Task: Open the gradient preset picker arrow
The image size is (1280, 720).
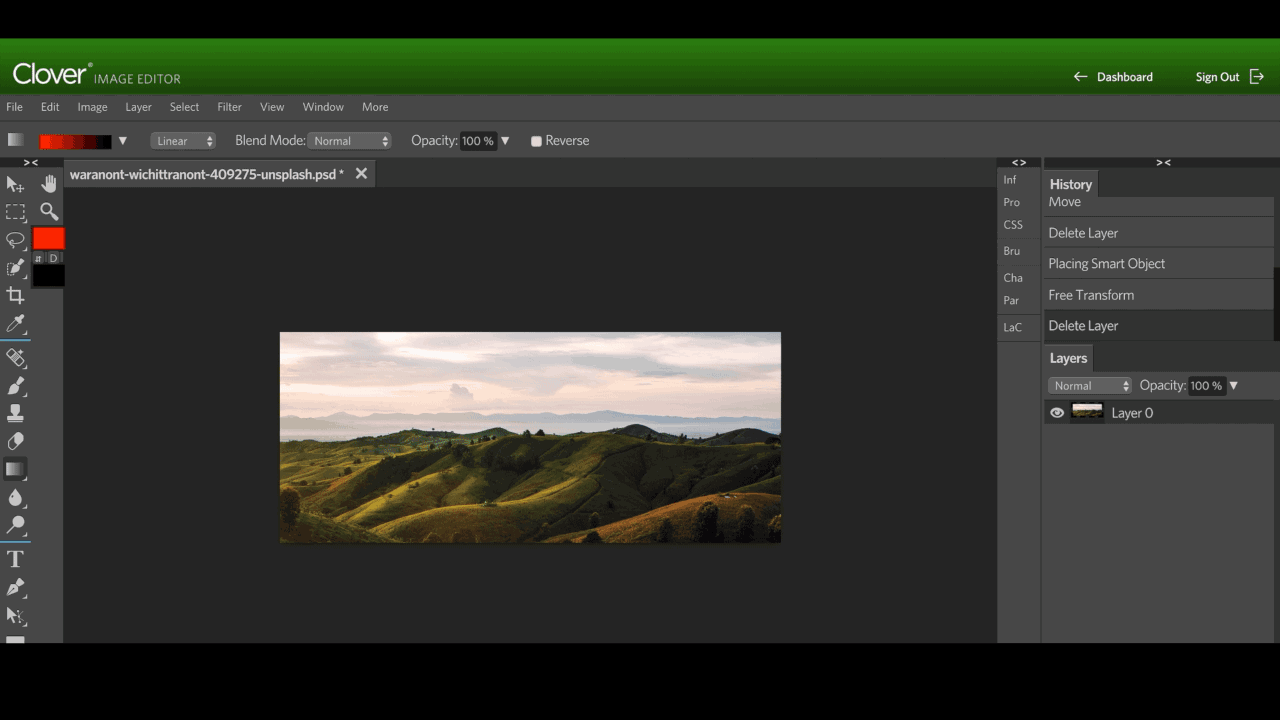Action: pyautogui.click(x=123, y=141)
